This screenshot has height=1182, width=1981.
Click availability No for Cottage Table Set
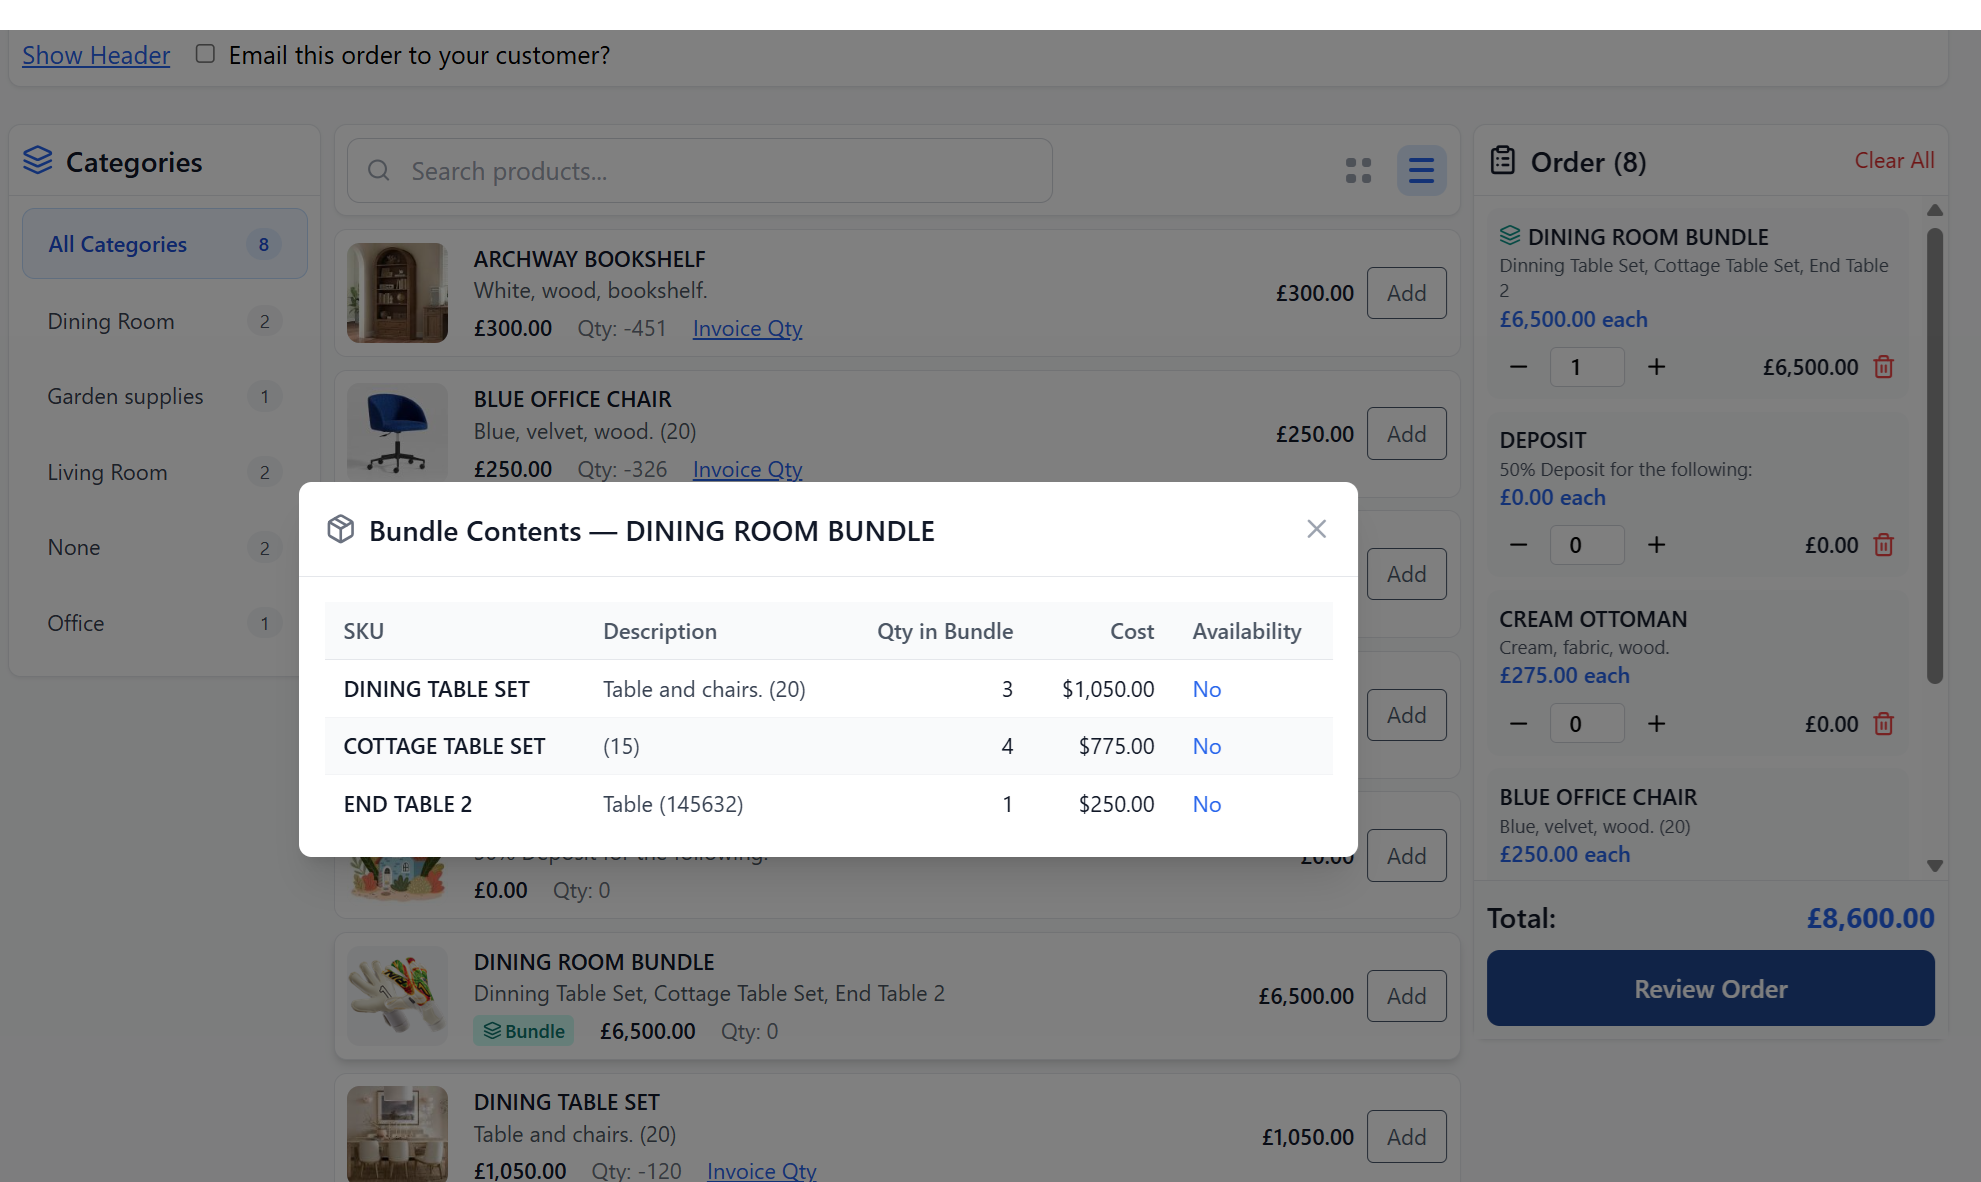[x=1206, y=746]
